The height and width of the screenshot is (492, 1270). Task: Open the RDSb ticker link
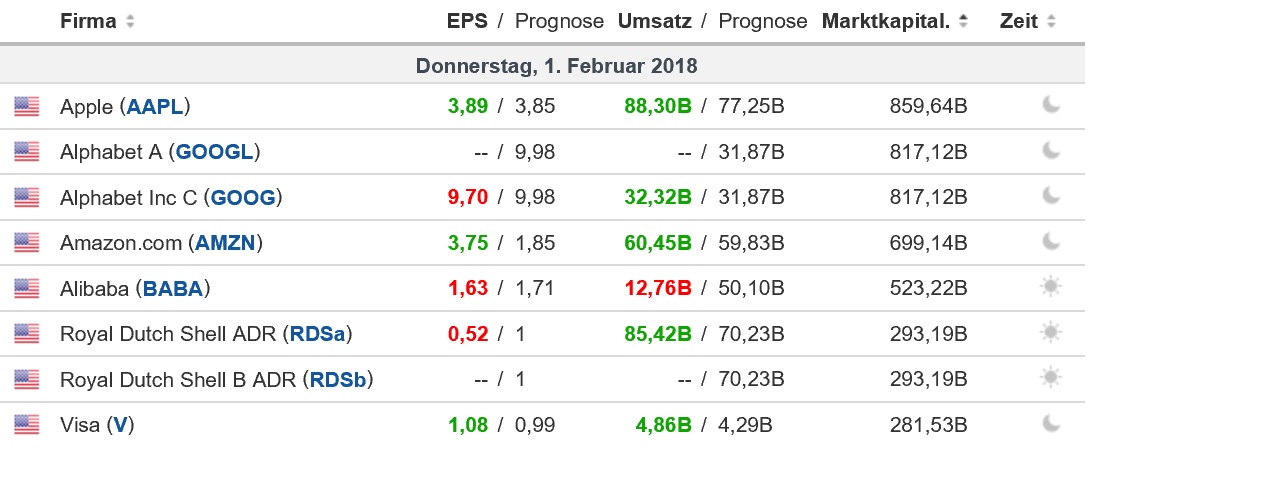[338, 380]
